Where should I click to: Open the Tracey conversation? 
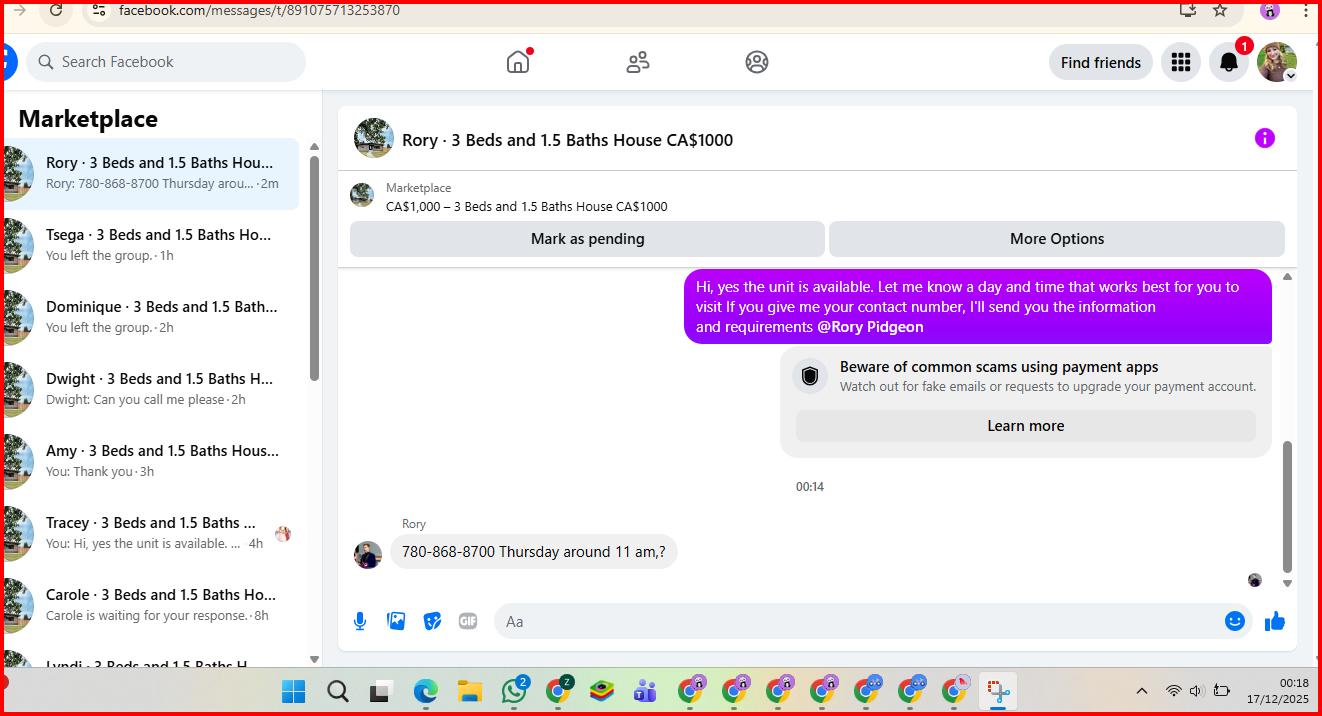tap(152, 534)
